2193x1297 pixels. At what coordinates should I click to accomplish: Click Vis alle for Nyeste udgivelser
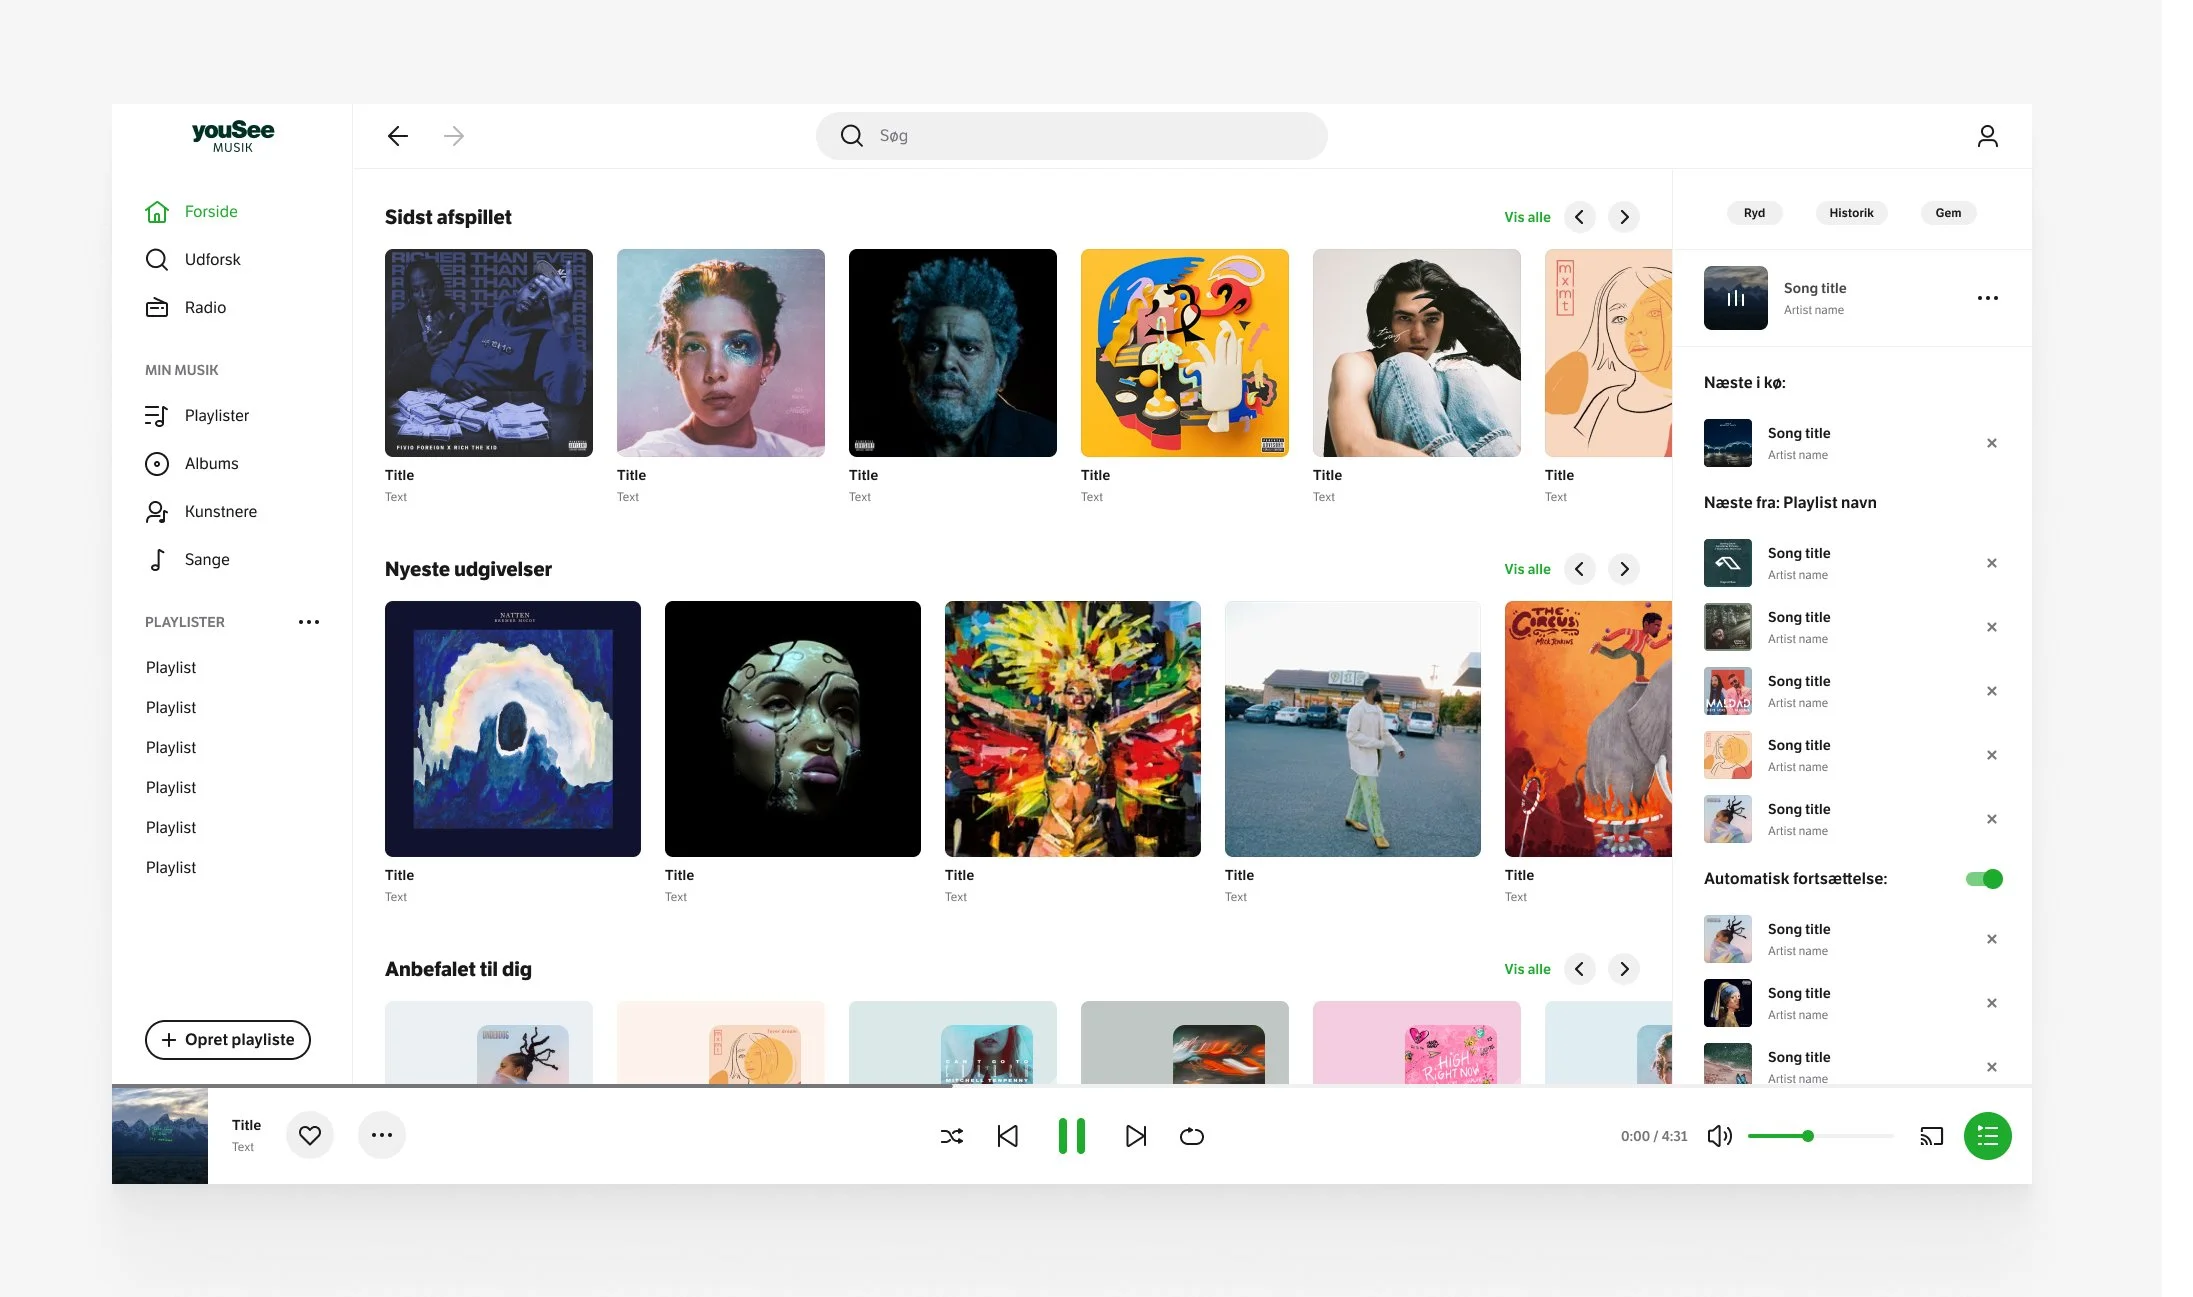(x=1527, y=569)
